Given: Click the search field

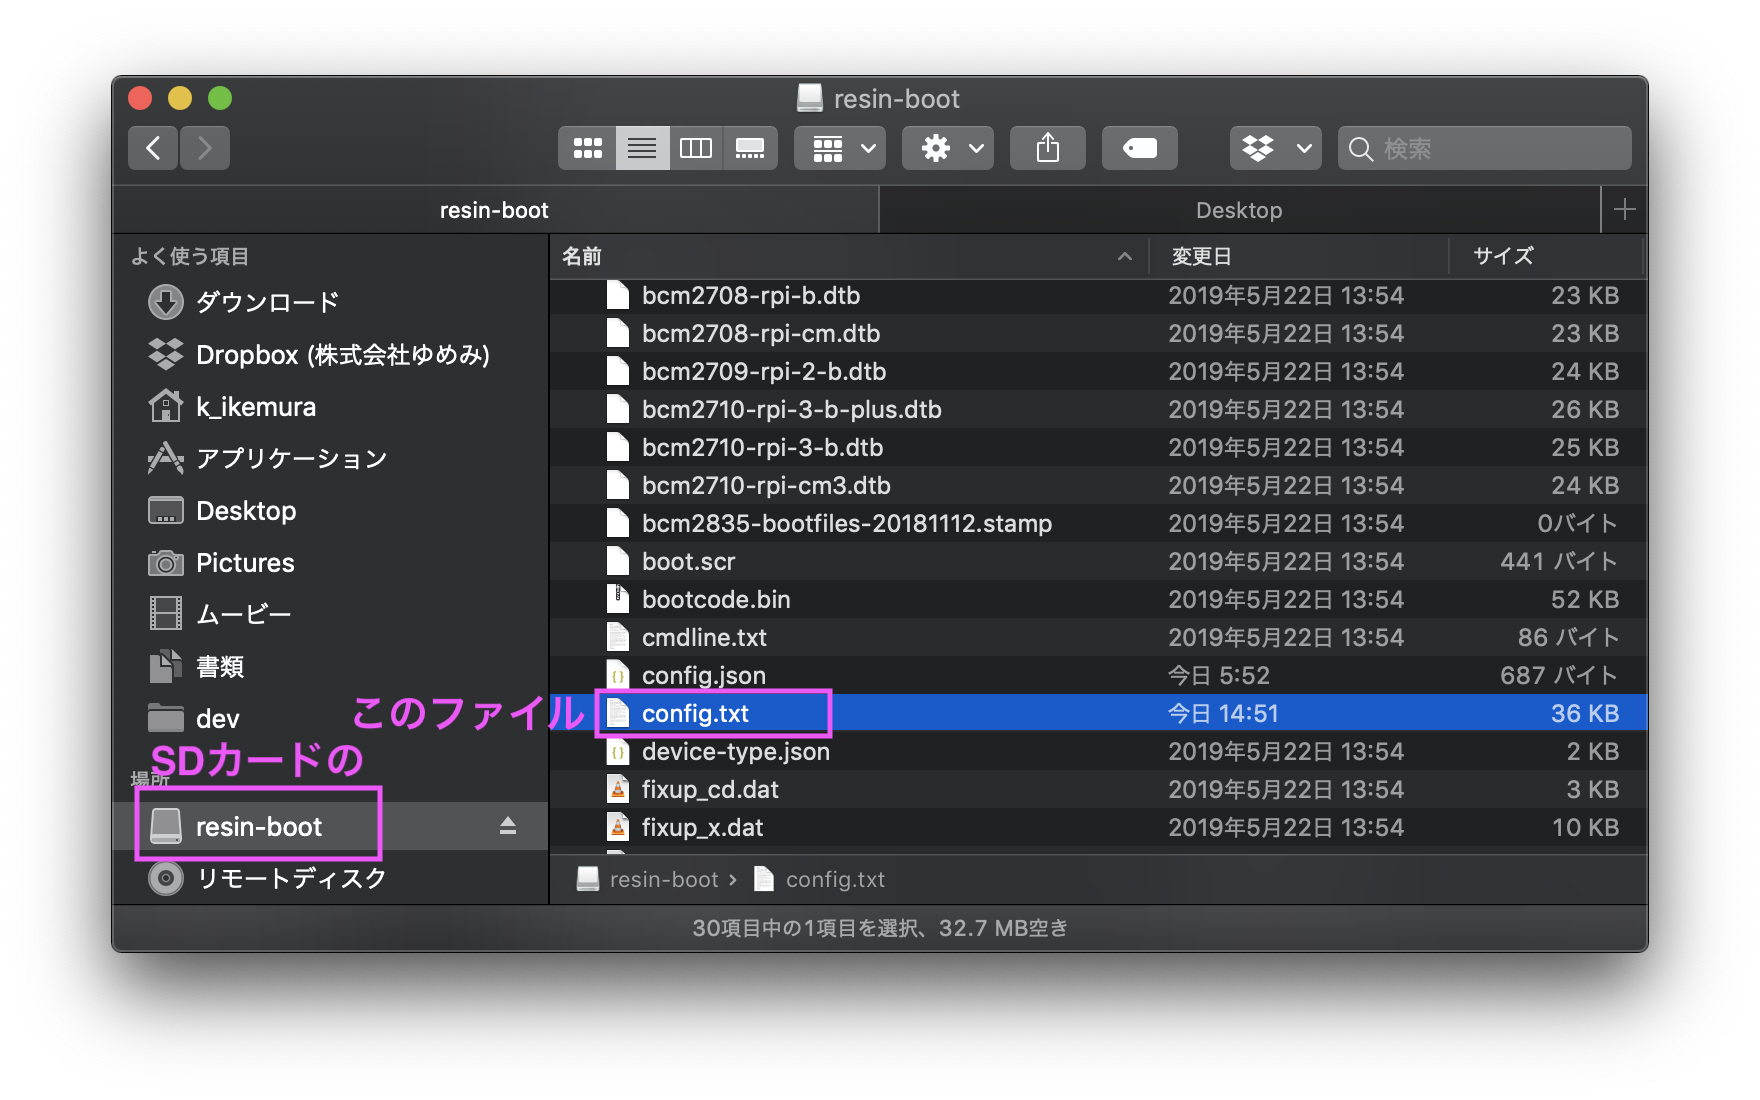Looking at the screenshot, I should click(1485, 148).
